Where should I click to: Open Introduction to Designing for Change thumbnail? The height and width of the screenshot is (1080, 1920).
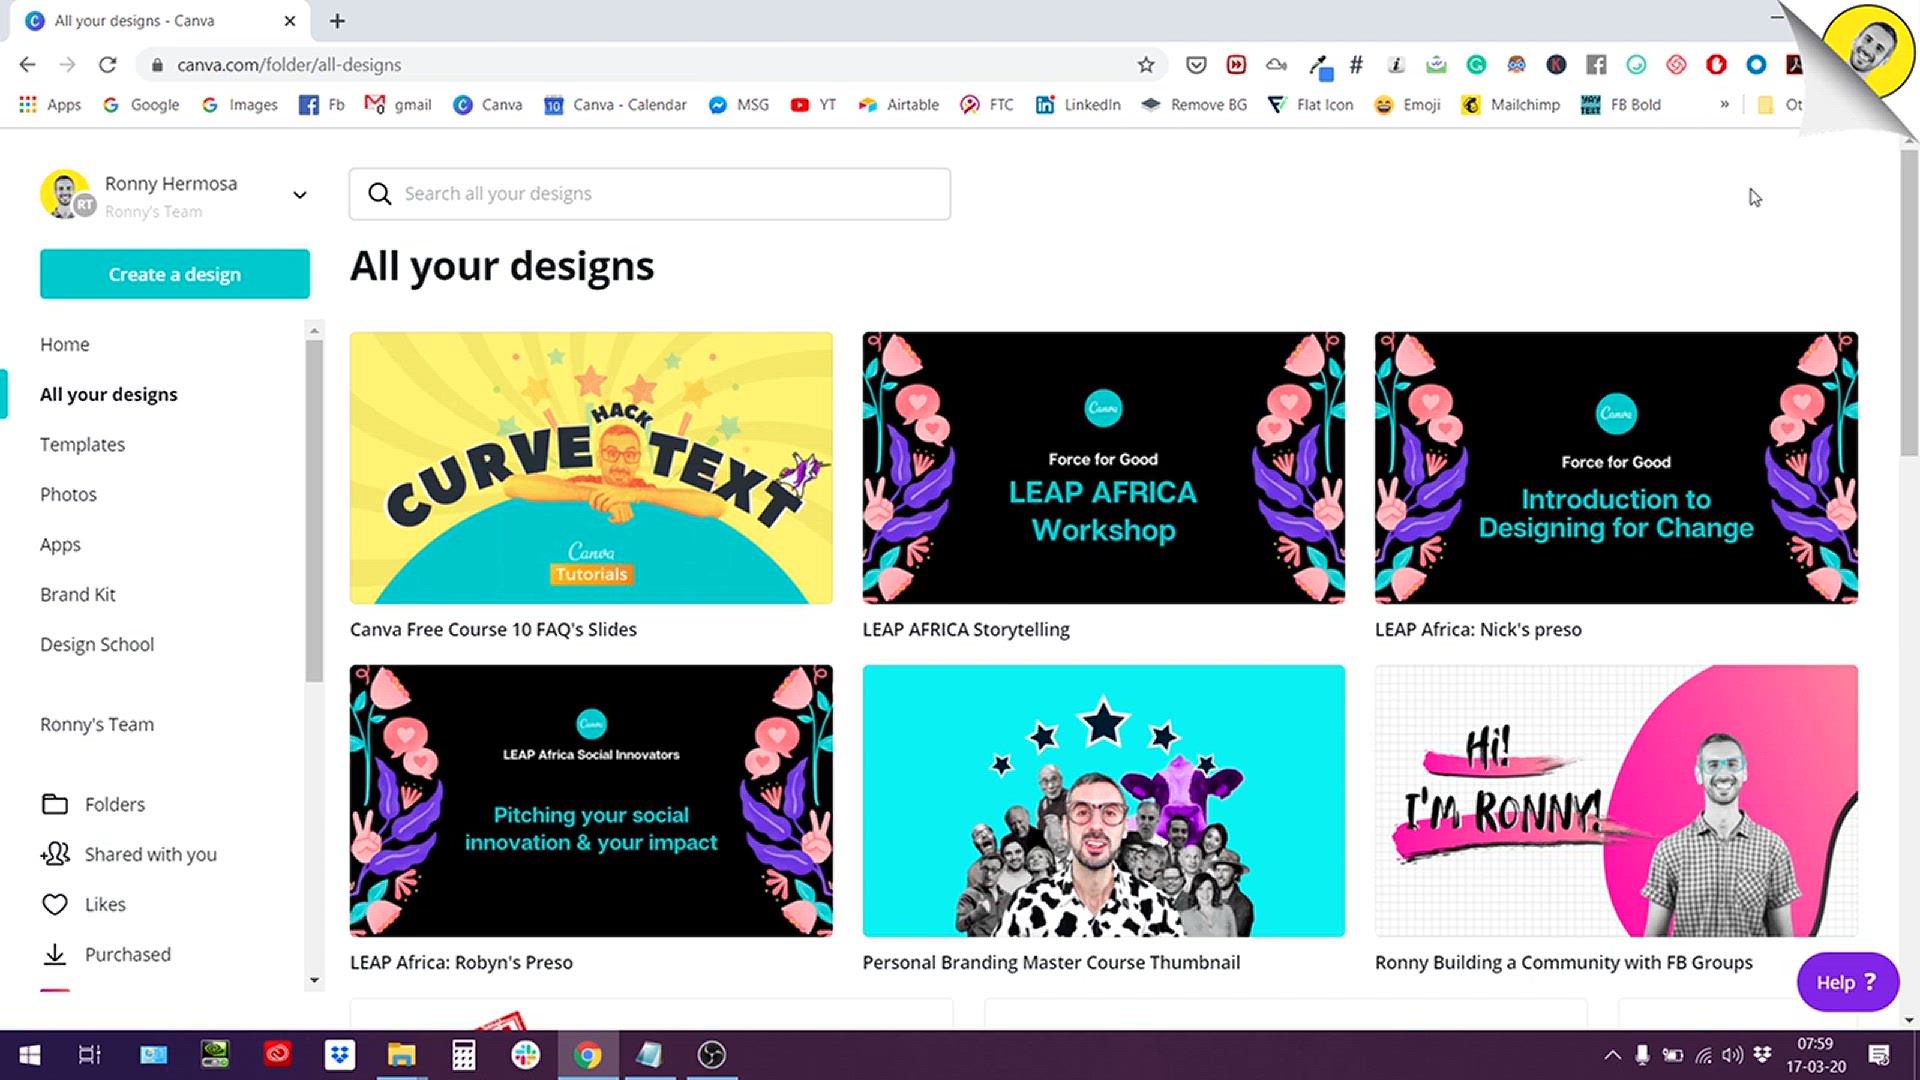pyautogui.click(x=1616, y=468)
